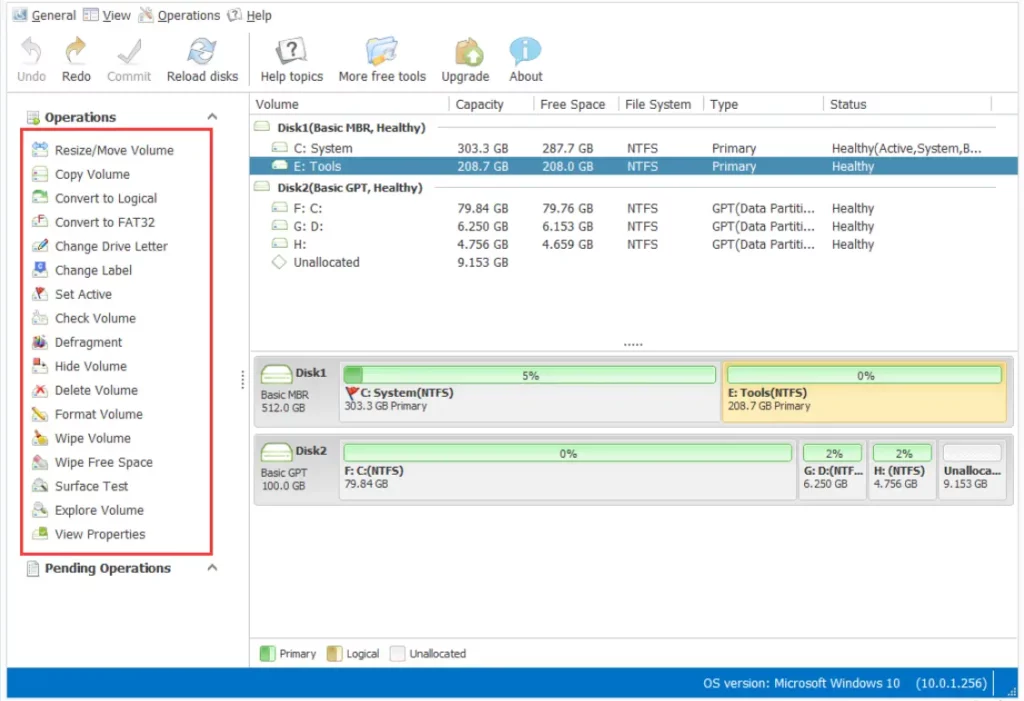Click Format Volume link
The height and width of the screenshot is (701, 1024).
point(98,414)
